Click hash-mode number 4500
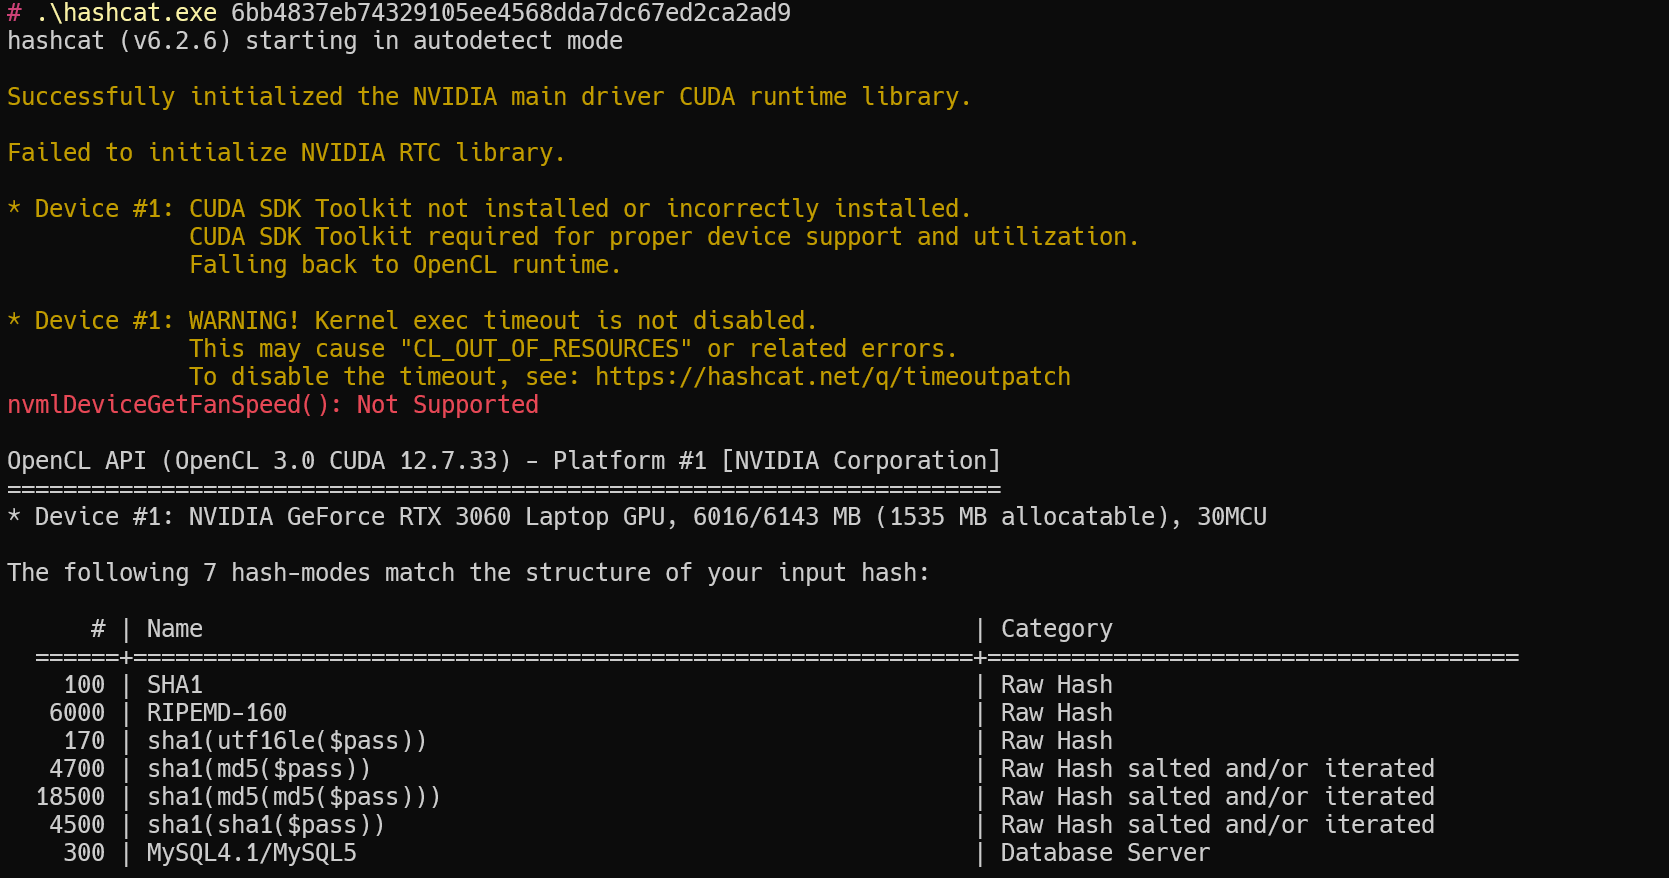1669x878 pixels. [77, 825]
